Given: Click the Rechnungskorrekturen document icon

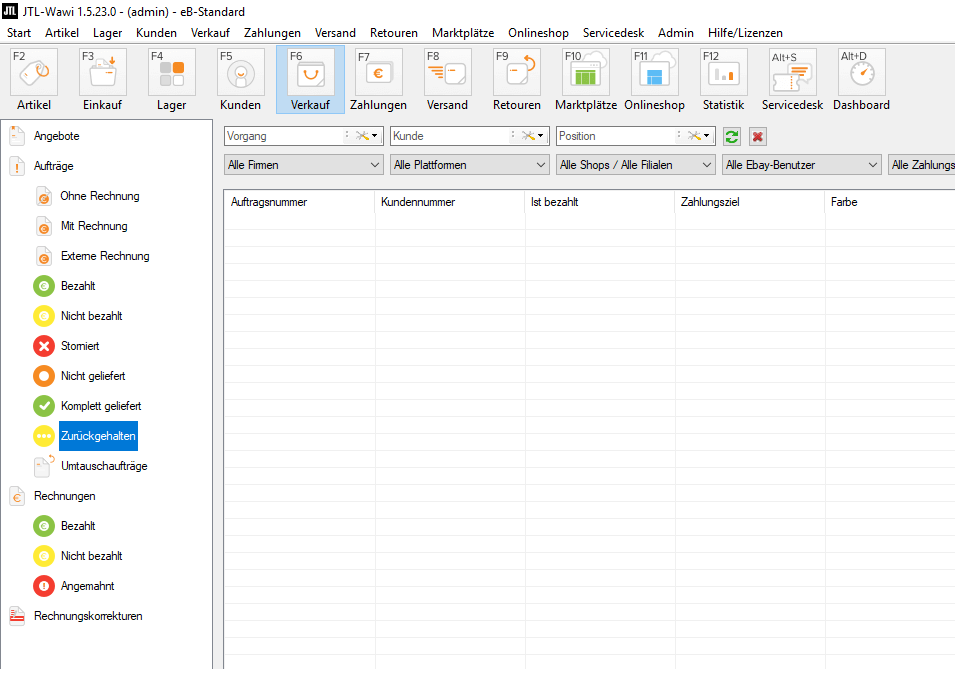Looking at the screenshot, I should point(17,616).
